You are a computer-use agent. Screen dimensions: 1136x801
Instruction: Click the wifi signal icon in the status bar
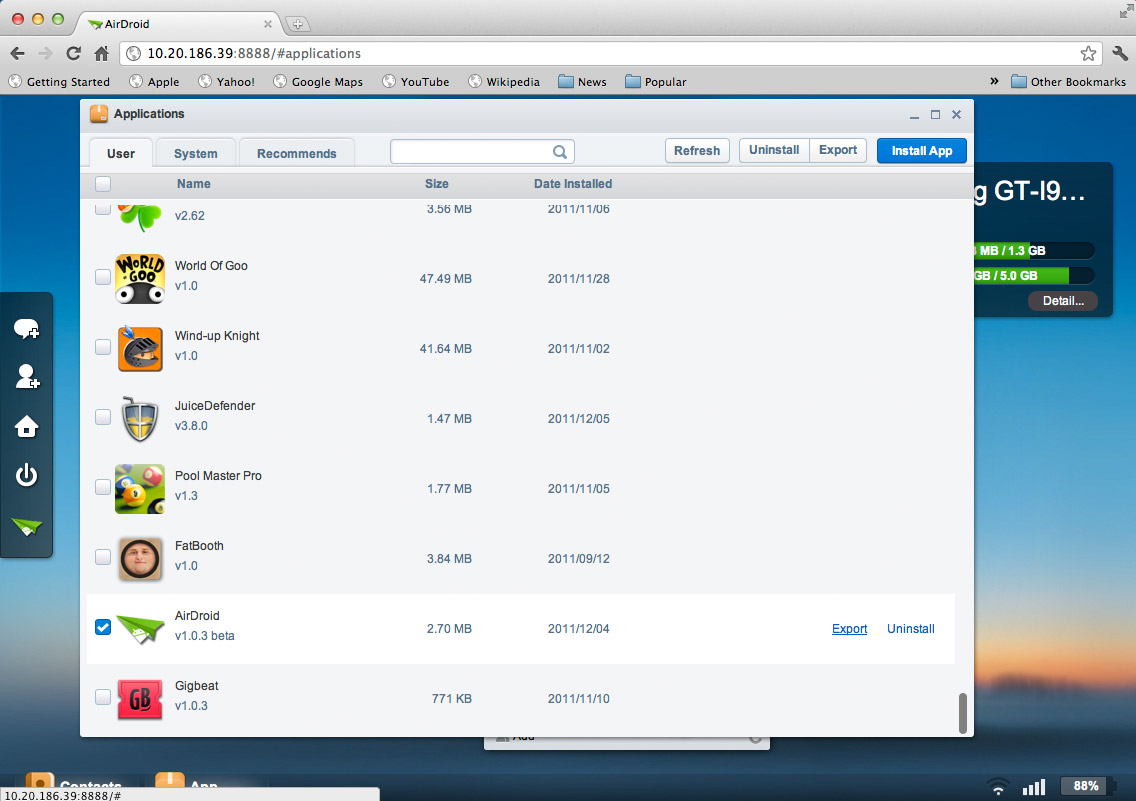tap(997, 787)
